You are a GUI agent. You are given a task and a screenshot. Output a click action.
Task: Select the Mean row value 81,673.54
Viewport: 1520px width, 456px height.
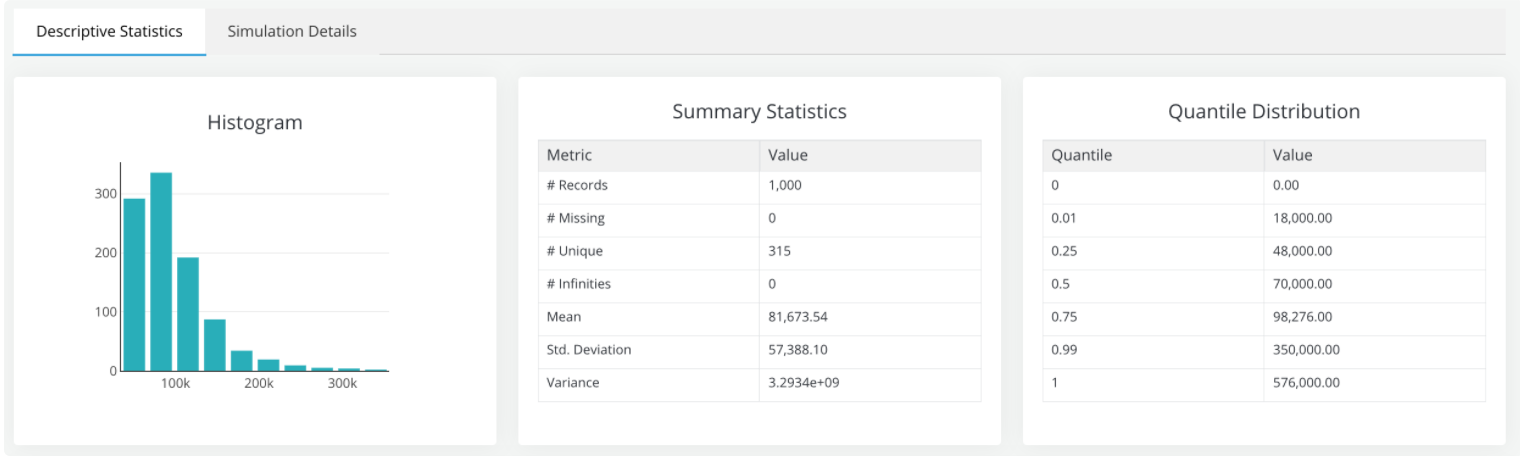pyautogui.click(x=798, y=317)
